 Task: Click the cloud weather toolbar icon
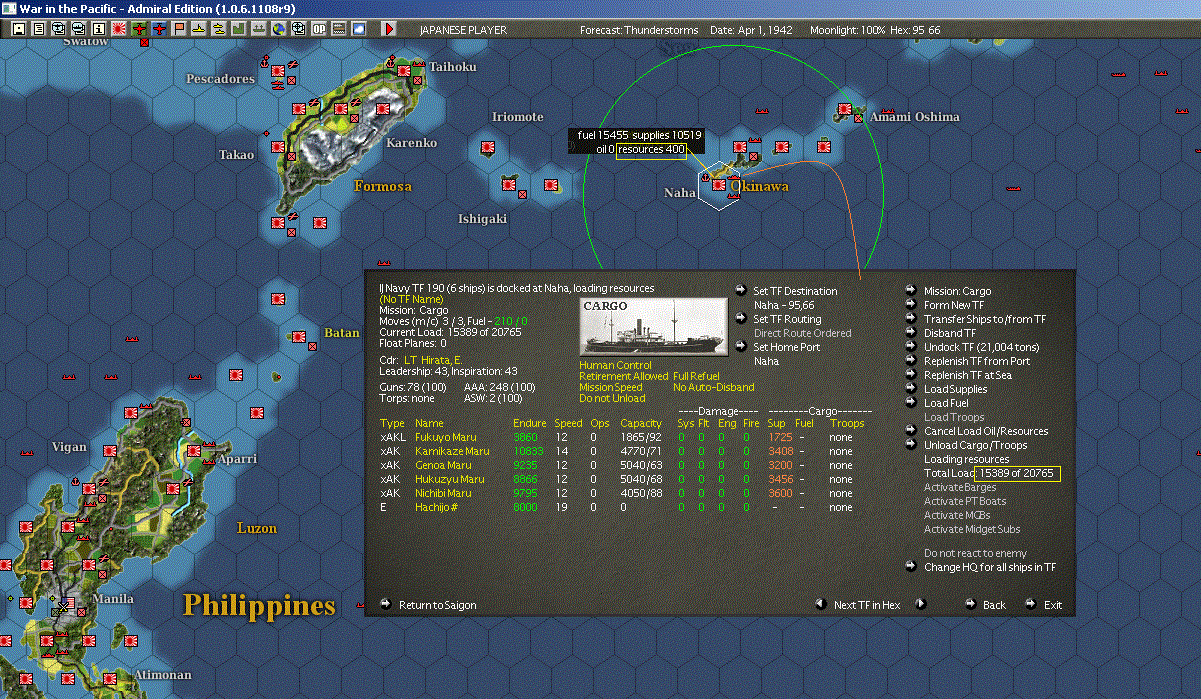pyautogui.click(x=358, y=29)
